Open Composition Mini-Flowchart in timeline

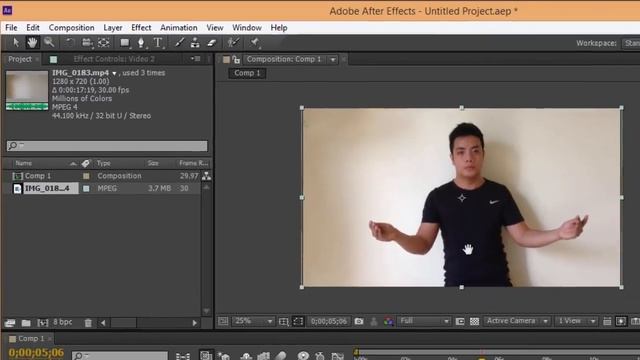[x=183, y=356]
